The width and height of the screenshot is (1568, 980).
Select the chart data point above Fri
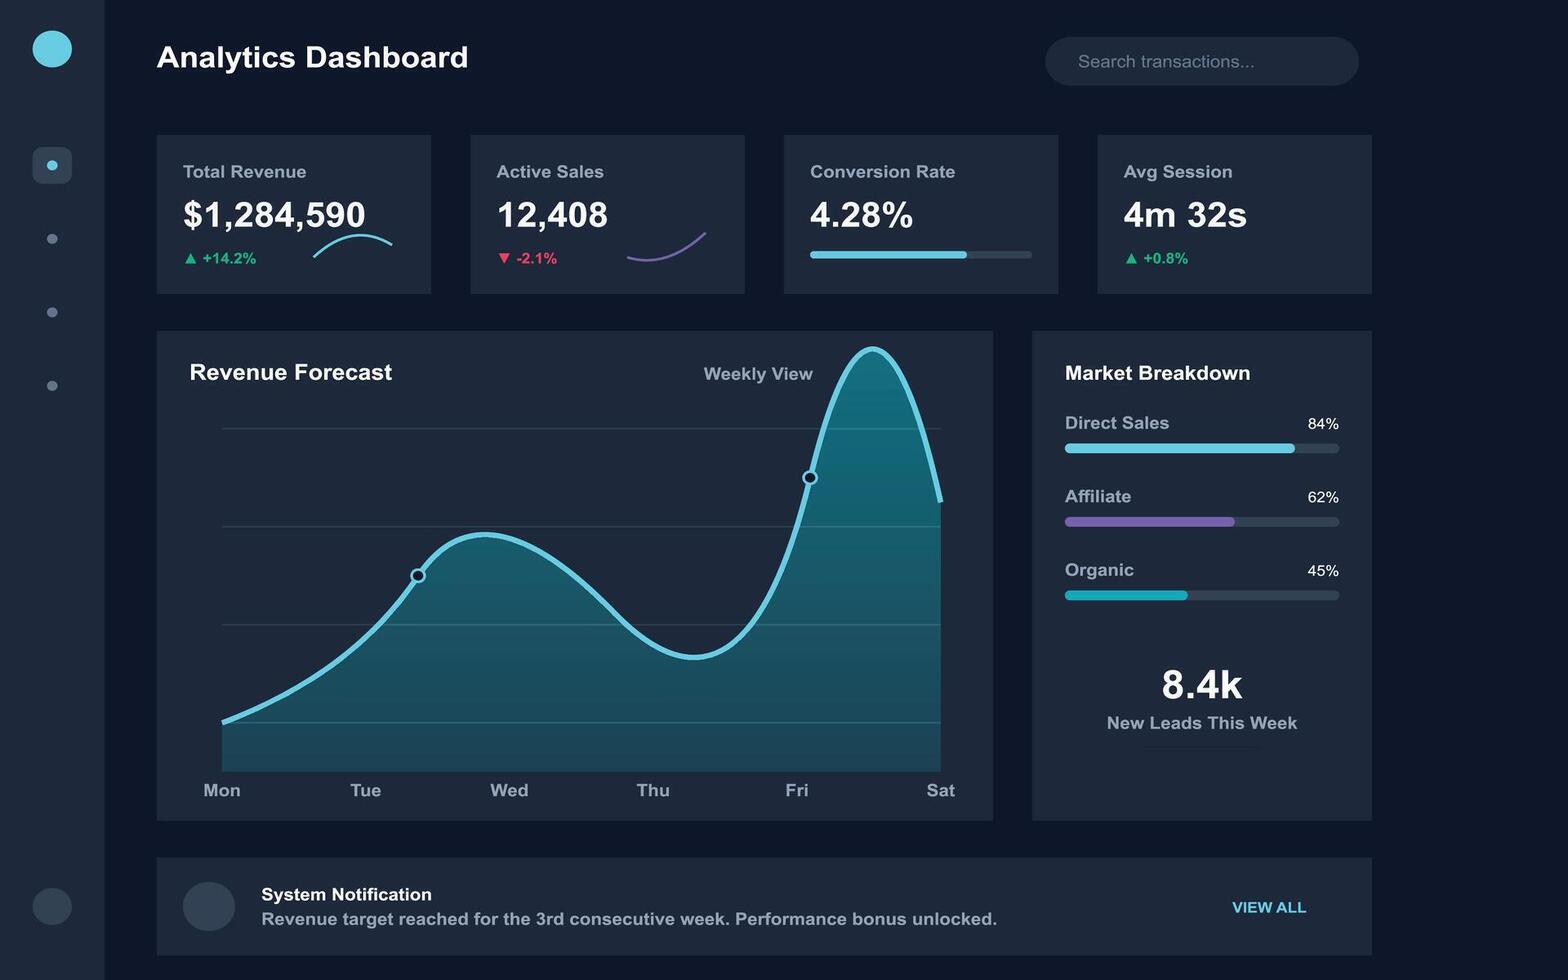tap(810, 478)
